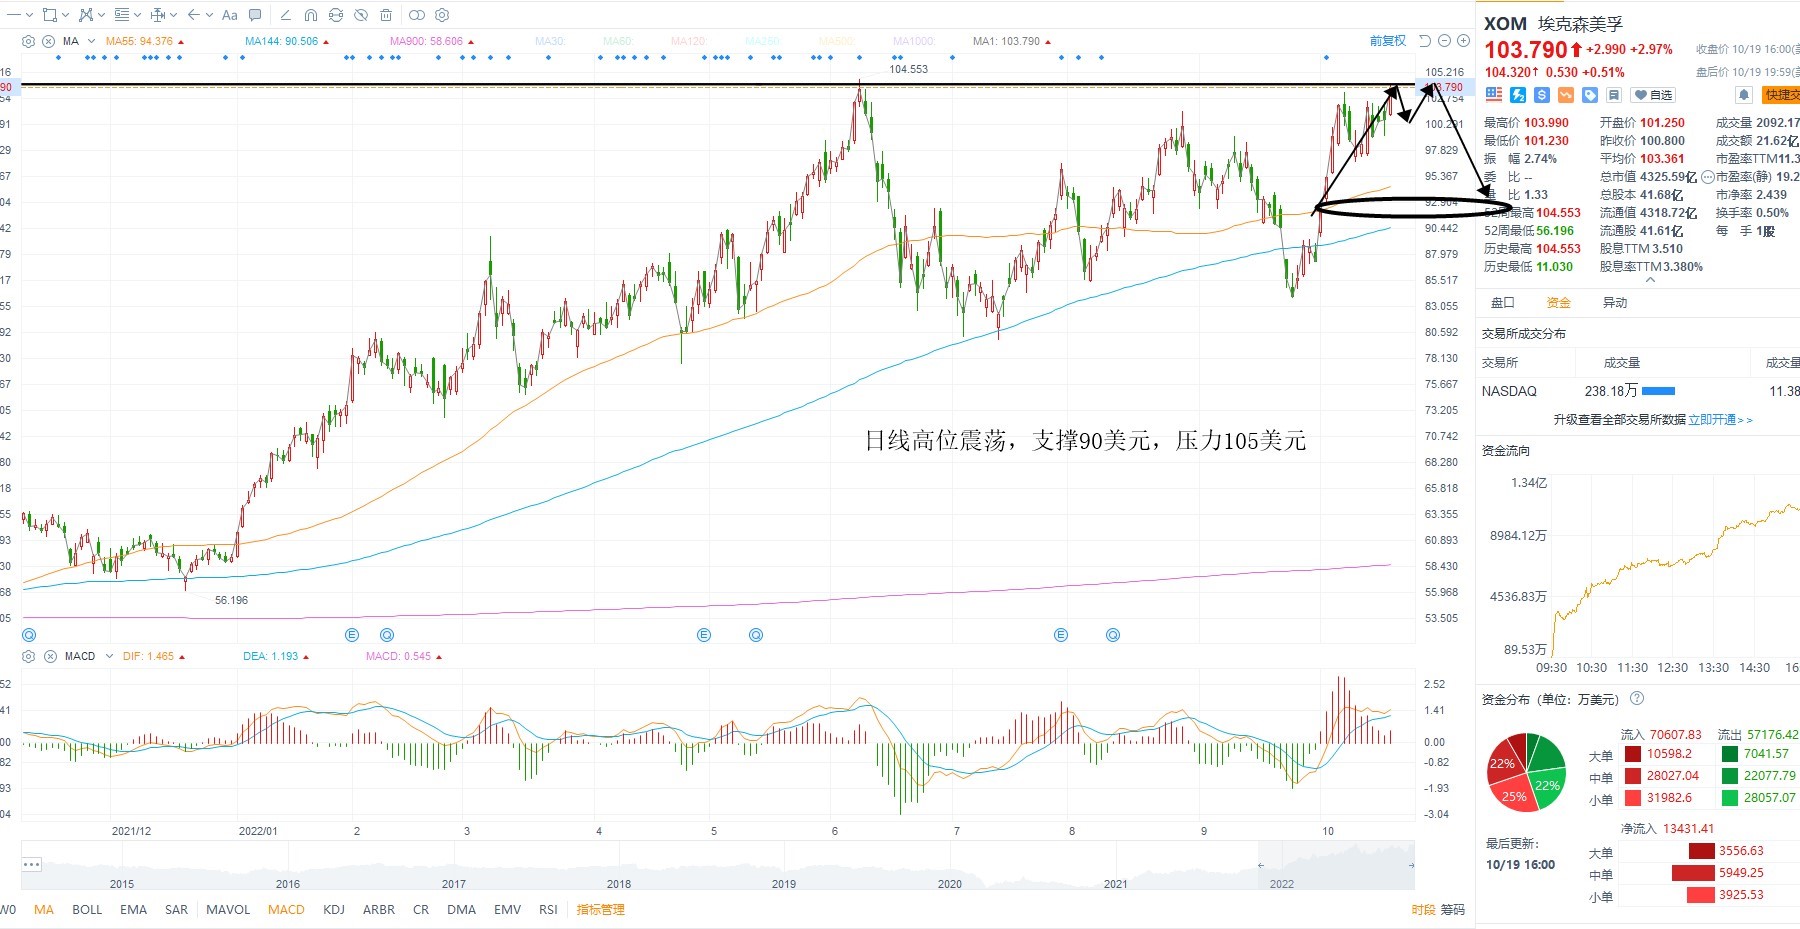This screenshot has width=1800, height=929.
Task: Toggle the DIF 1.465 line
Action: point(149,656)
